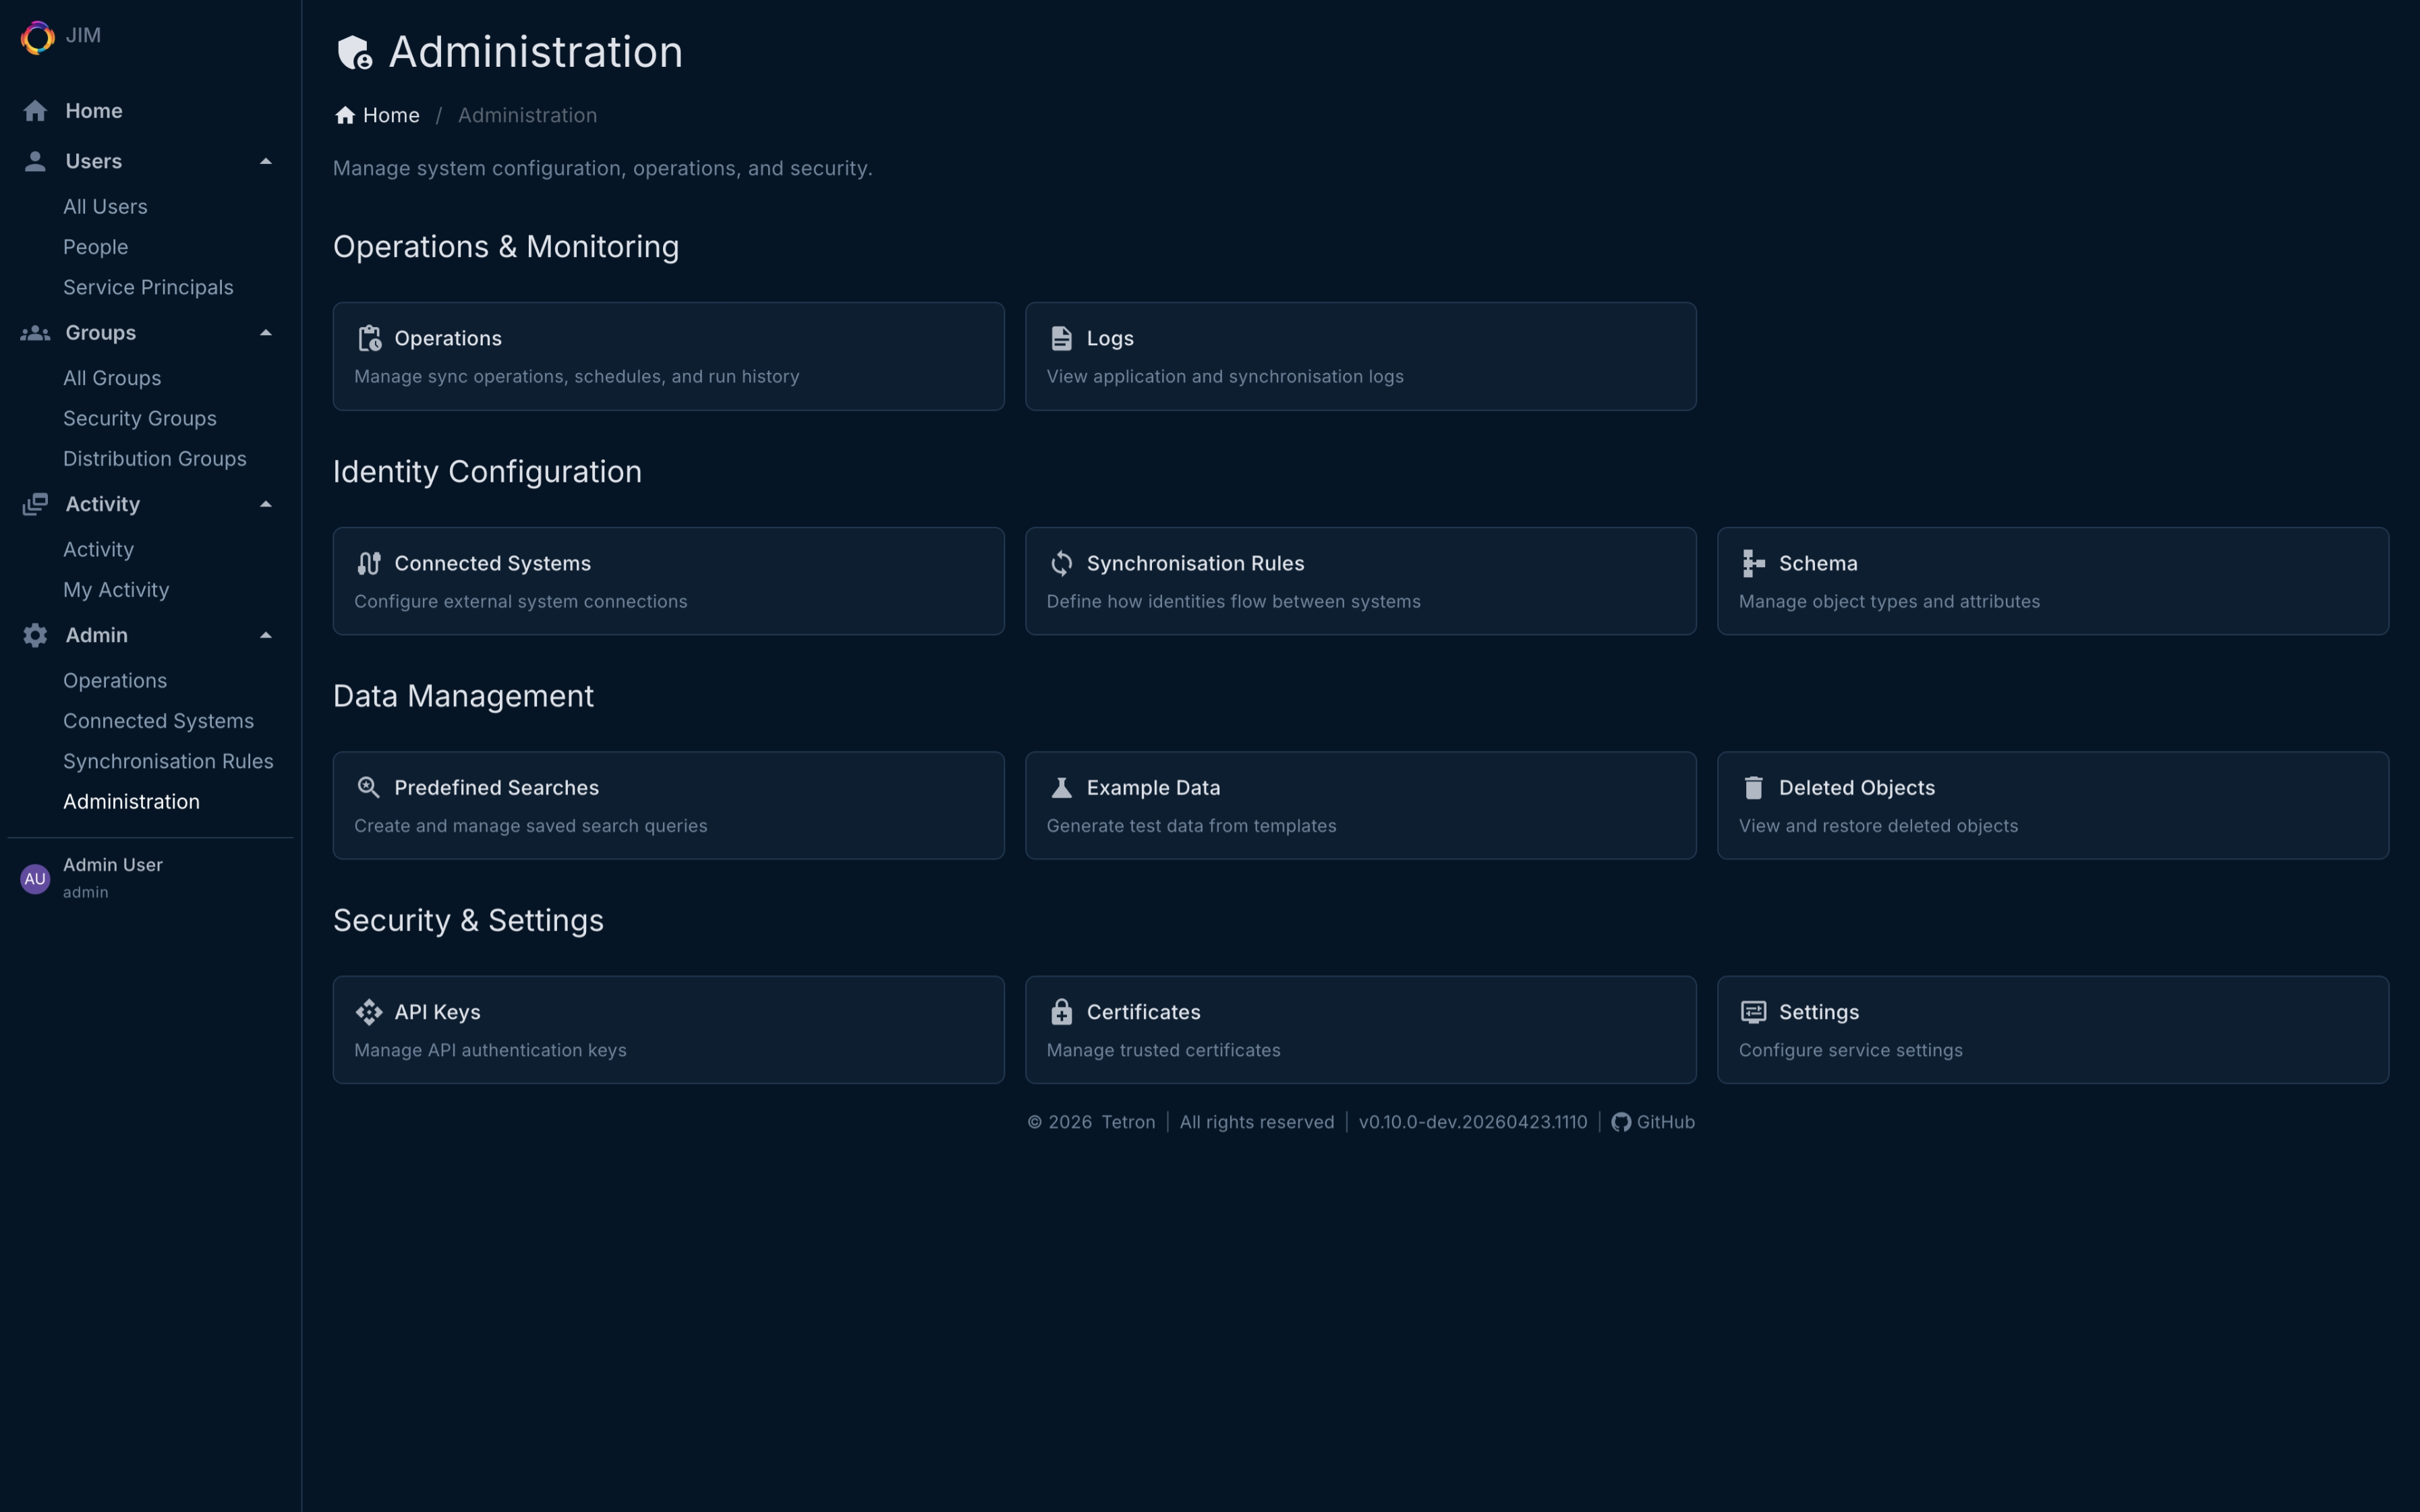Click the JIM logo icon
Viewport: 2420px width, 1512px height.
click(37, 37)
